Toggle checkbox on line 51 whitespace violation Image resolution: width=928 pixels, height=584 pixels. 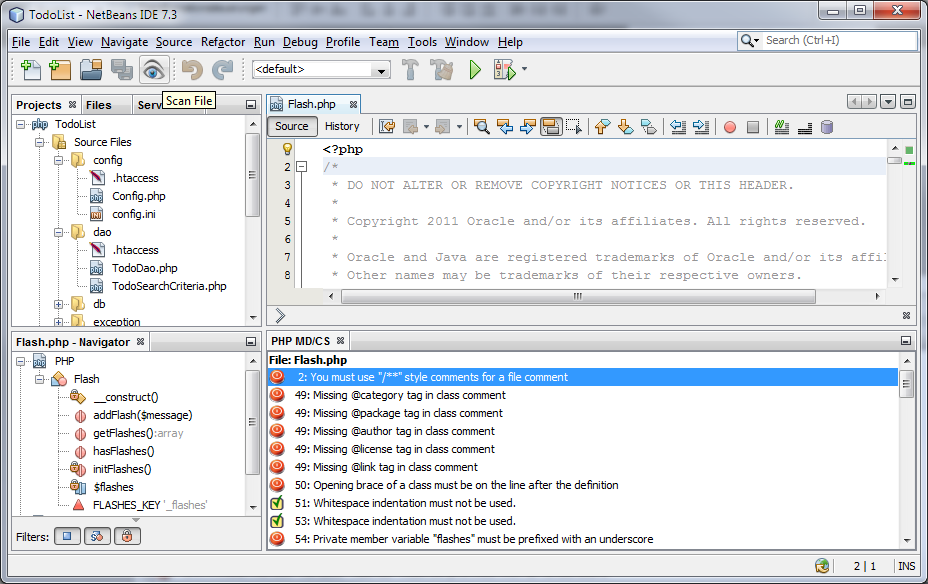(x=277, y=503)
